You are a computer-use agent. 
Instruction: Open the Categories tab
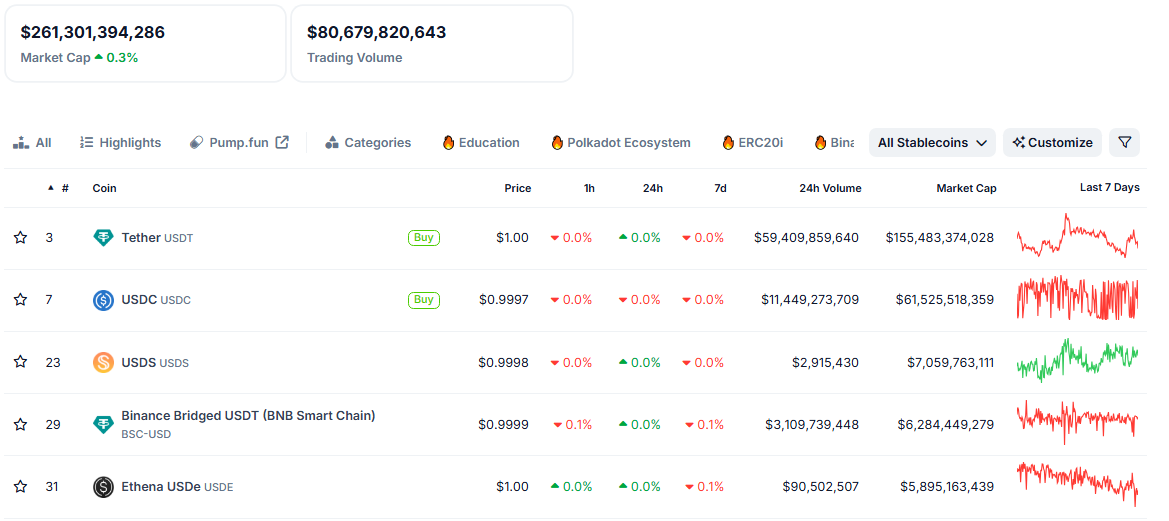(x=368, y=142)
